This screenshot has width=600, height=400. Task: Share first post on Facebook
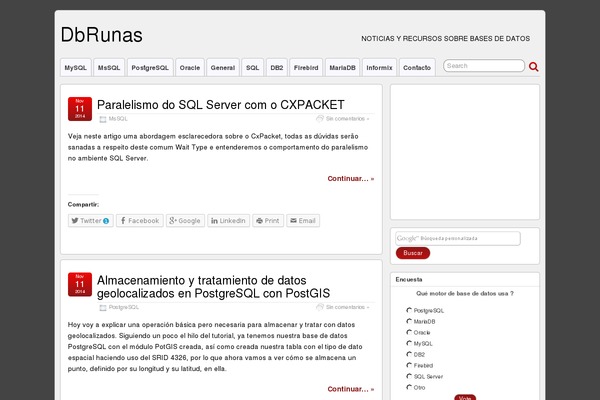point(140,220)
